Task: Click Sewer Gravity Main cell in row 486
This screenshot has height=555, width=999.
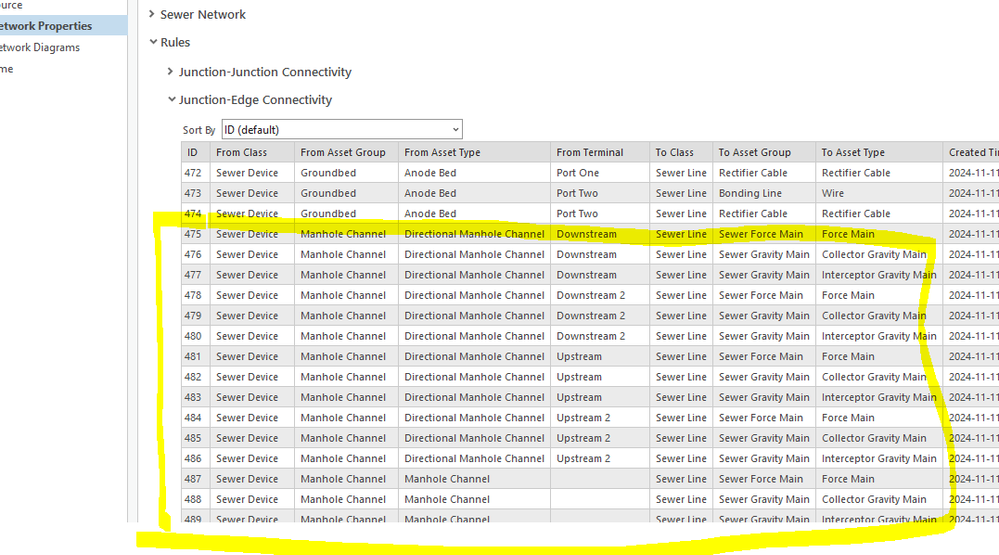Action: pyautogui.click(x=764, y=458)
